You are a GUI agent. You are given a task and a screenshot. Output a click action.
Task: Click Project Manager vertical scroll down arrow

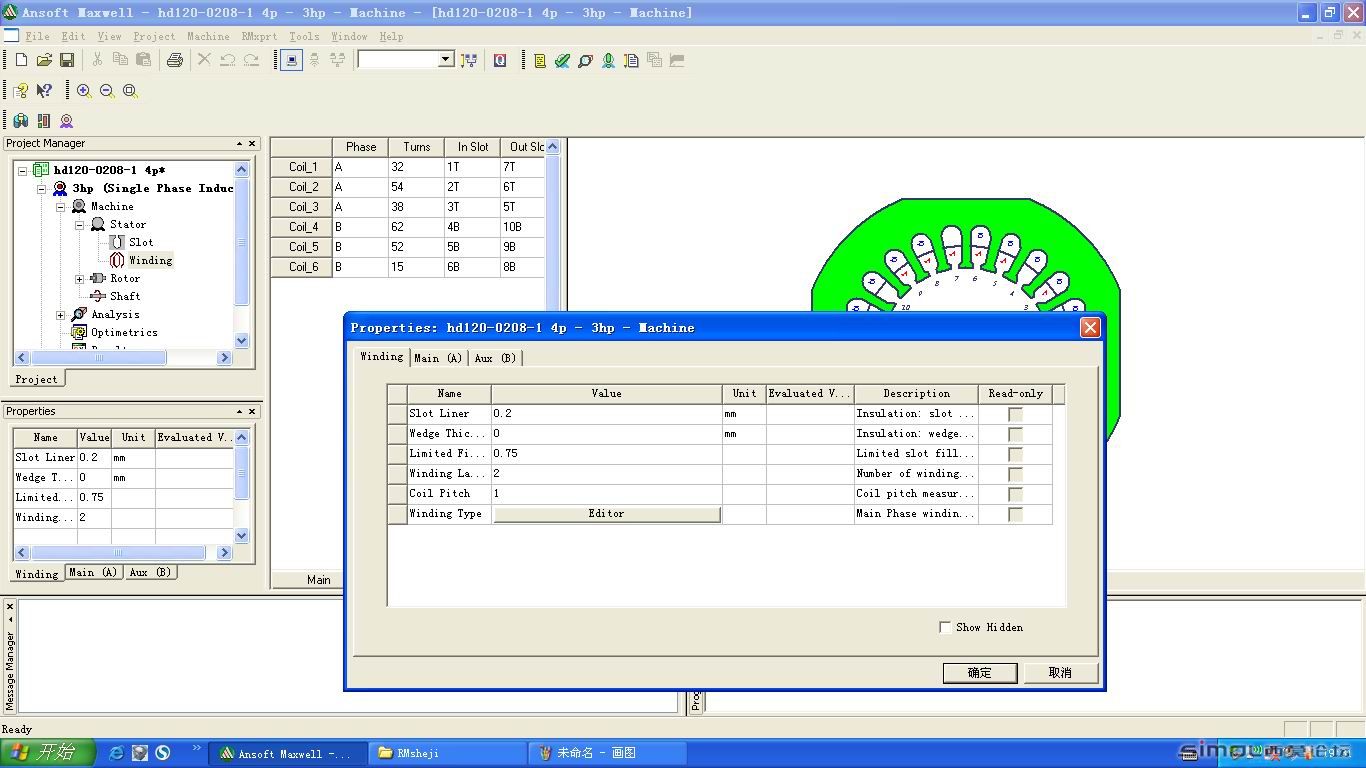tap(241, 341)
